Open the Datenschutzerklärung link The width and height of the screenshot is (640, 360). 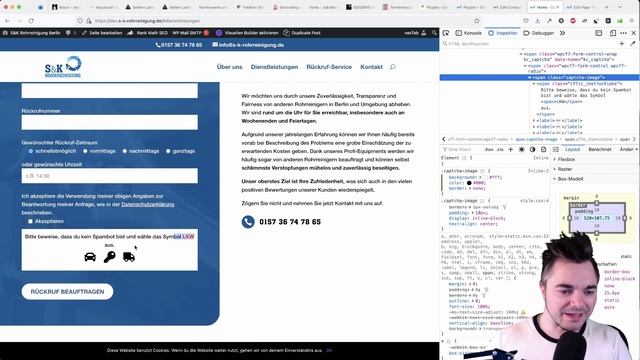point(148,204)
